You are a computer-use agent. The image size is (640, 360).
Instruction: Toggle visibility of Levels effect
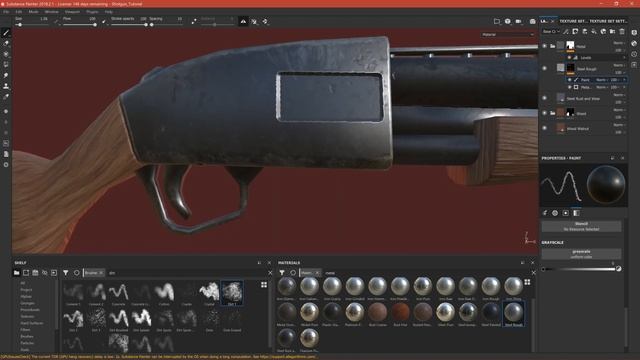tap(569, 58)
